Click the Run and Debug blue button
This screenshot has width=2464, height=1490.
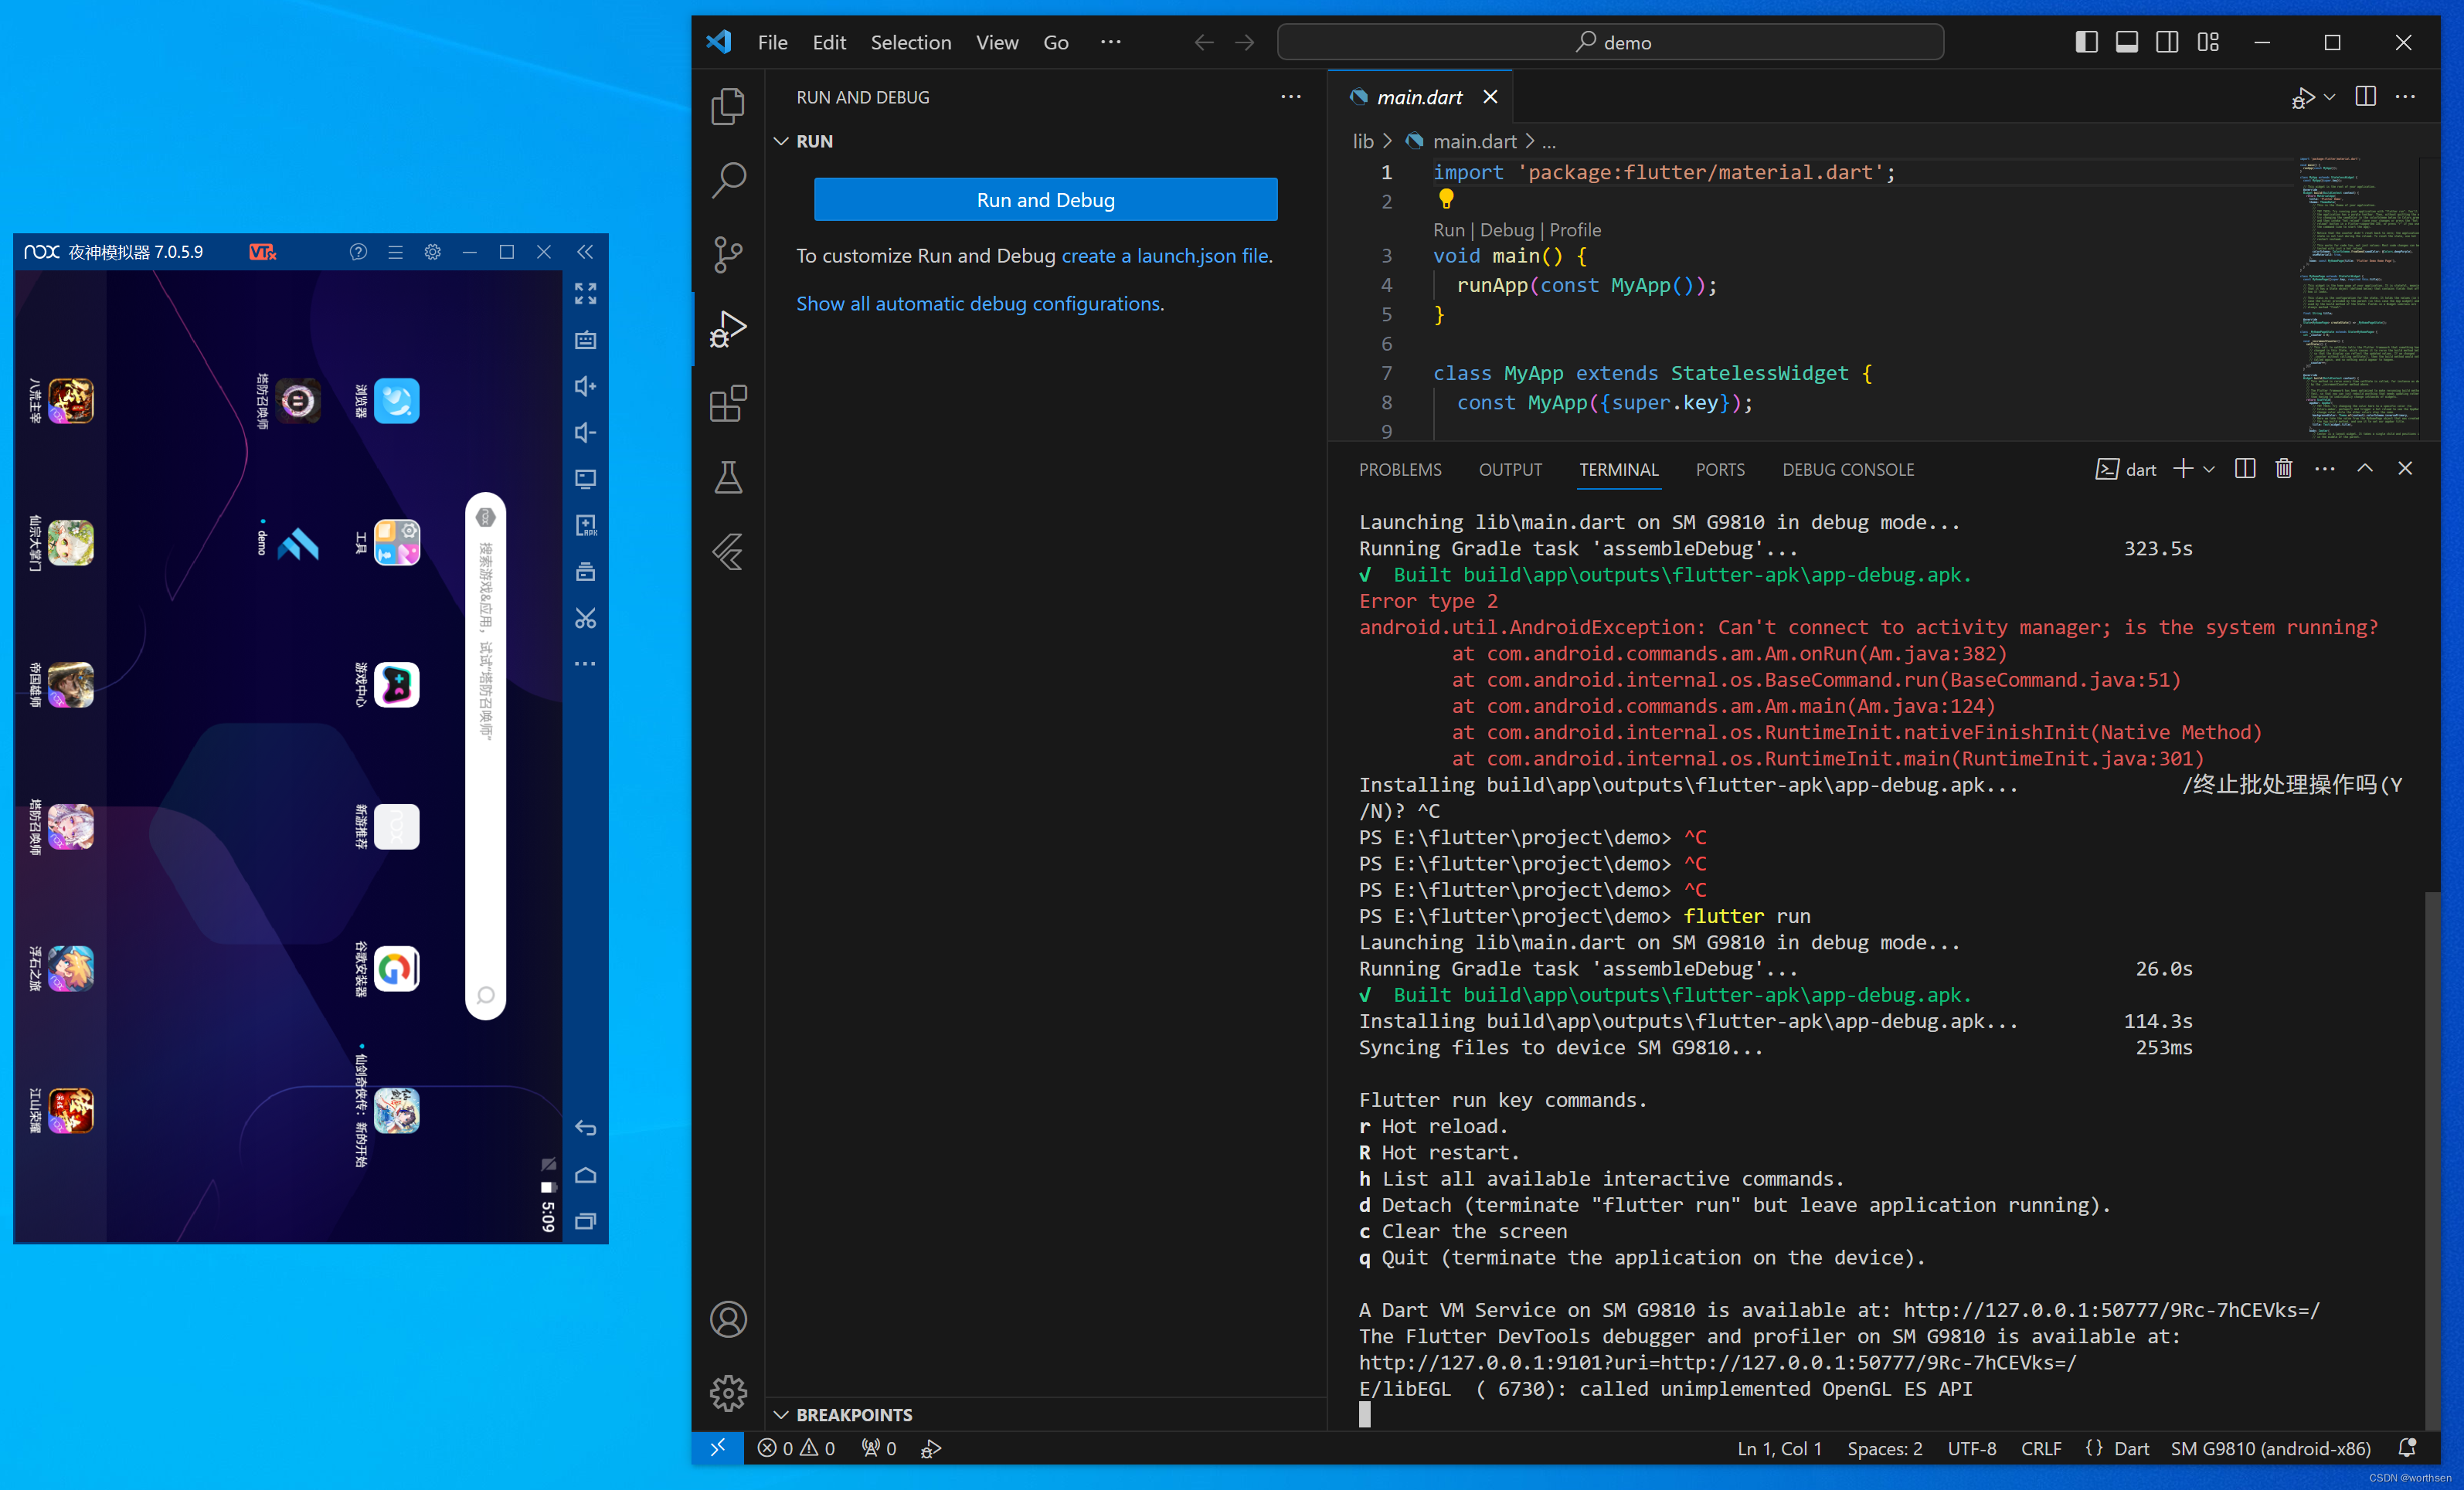pos(1045,200)
